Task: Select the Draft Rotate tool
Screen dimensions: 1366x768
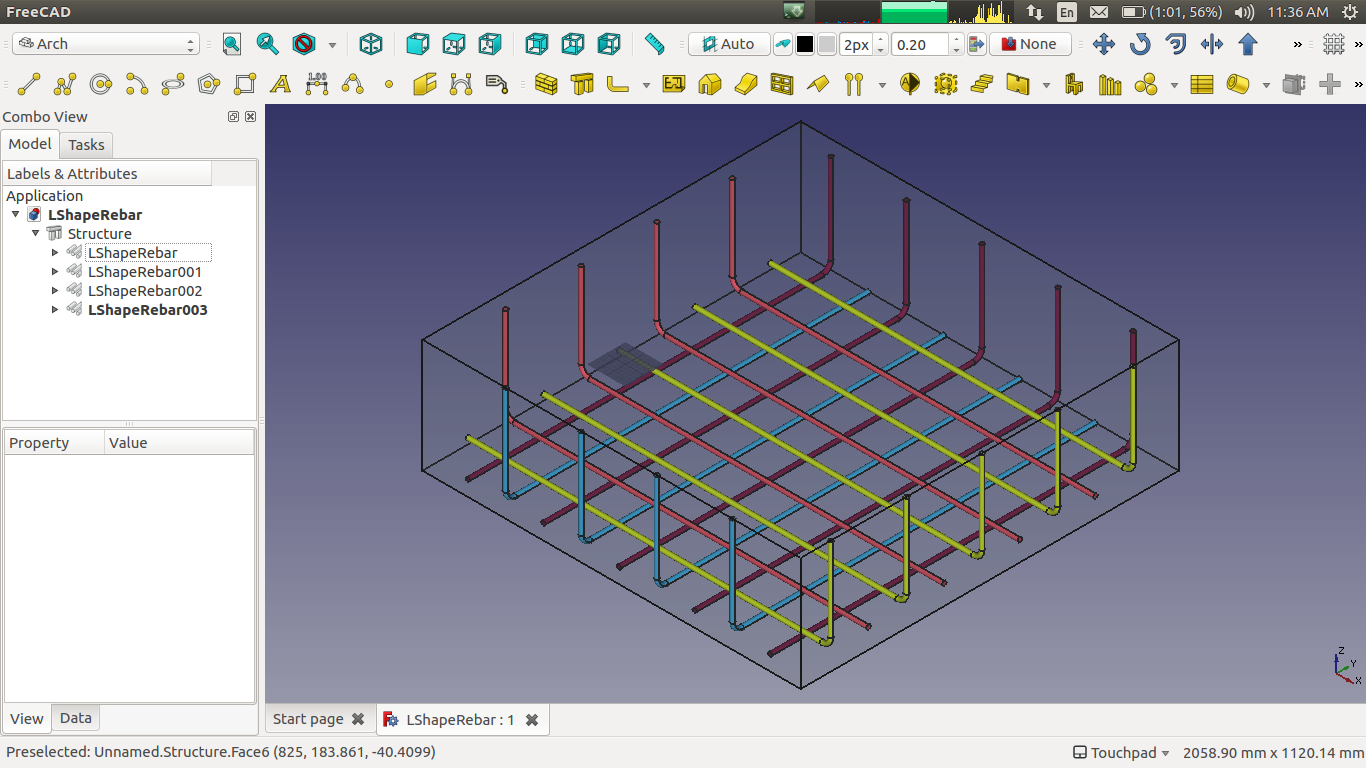Action: (x=1140, y=44)
